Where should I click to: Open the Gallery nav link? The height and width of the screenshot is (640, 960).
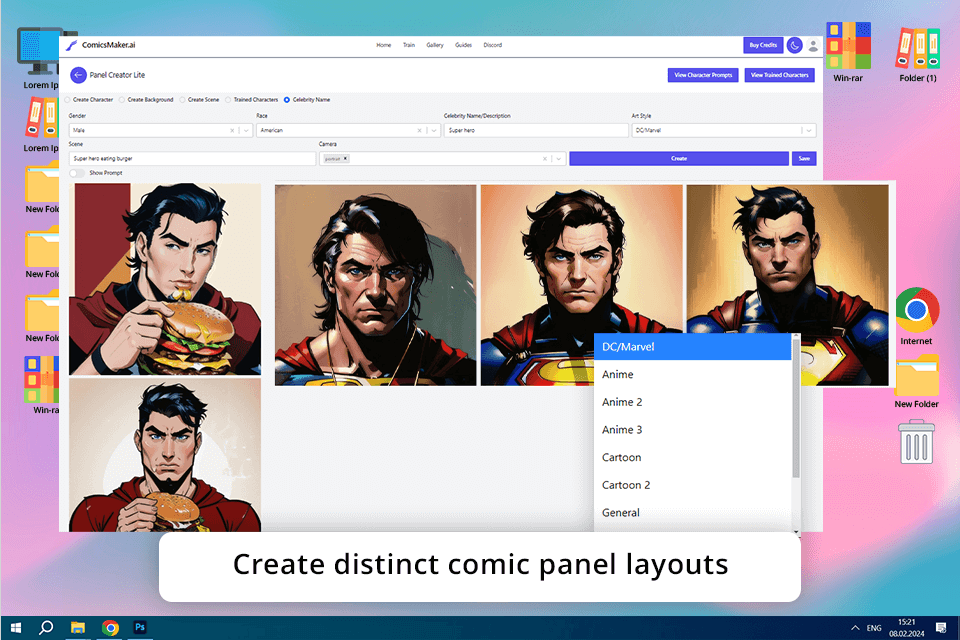(435, 45)
